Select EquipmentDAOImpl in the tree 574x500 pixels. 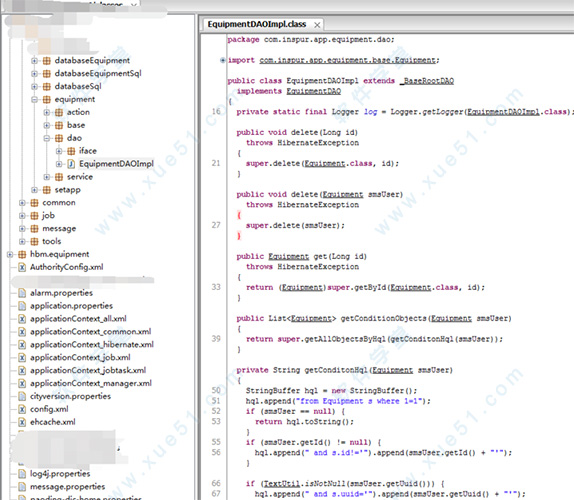tap(116, 164)
